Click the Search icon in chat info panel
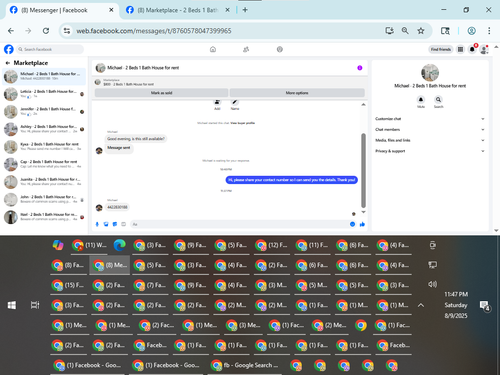 (438, 99)
